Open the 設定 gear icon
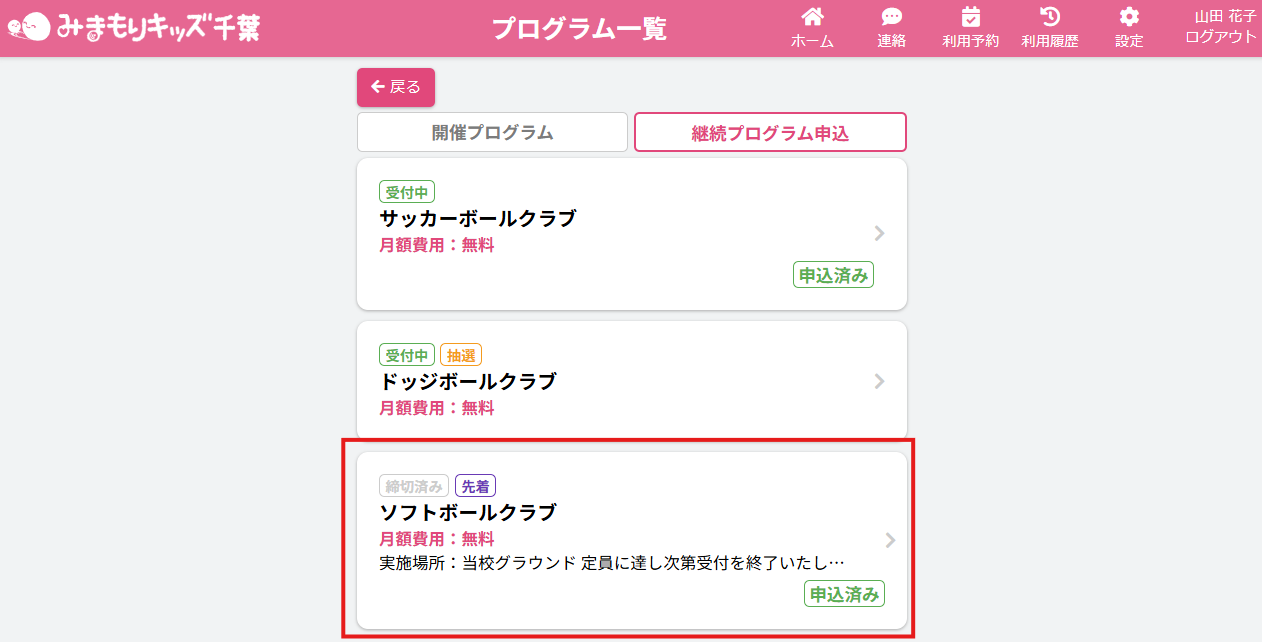Image resolution: width=1262 pixels, height=642 pixels. point(1129,17)
